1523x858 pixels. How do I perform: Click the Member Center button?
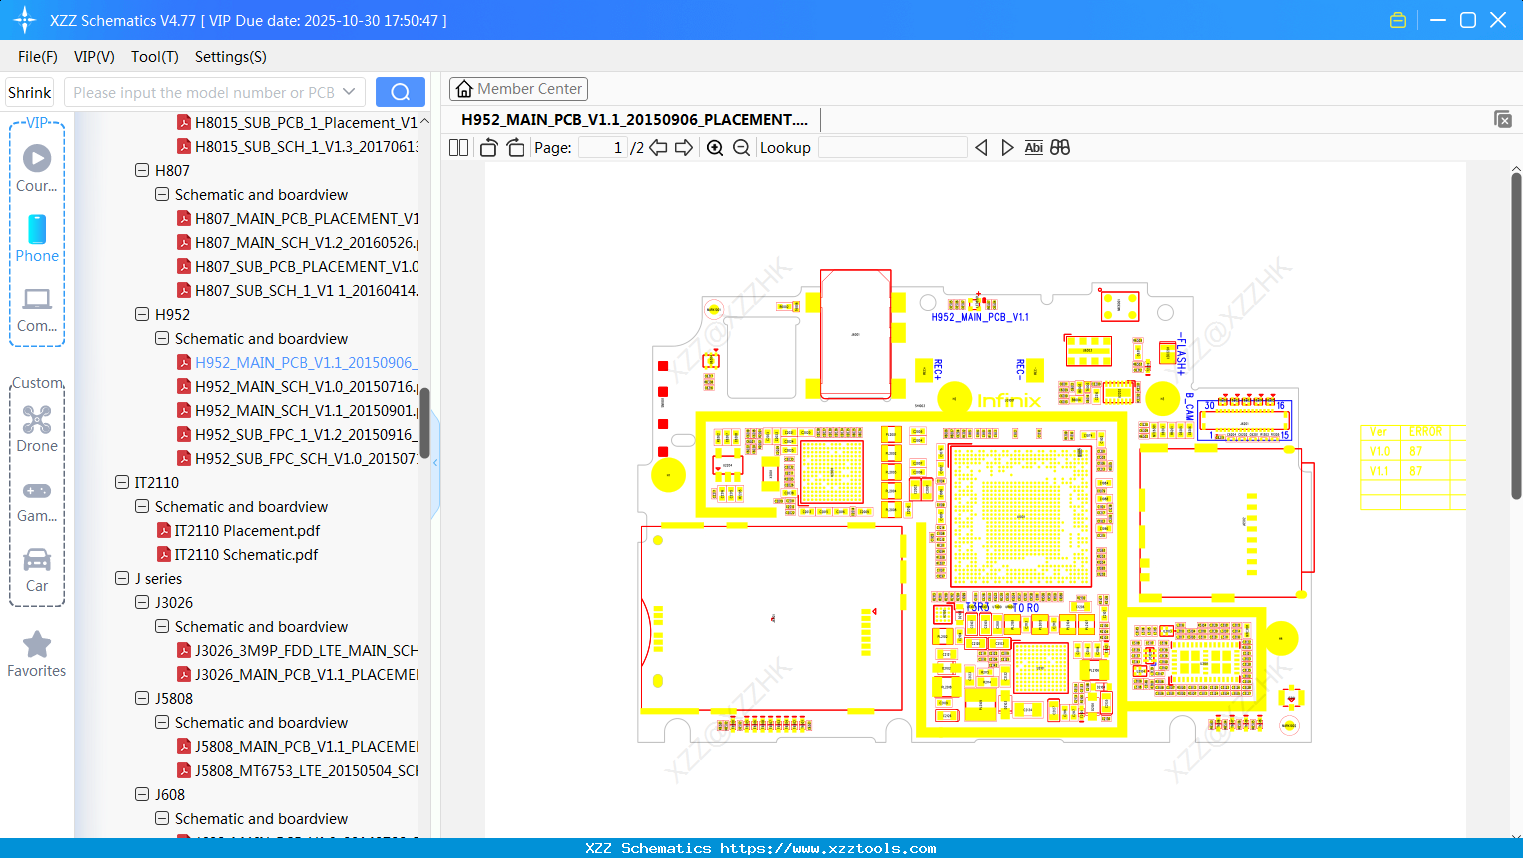[518, 88]
